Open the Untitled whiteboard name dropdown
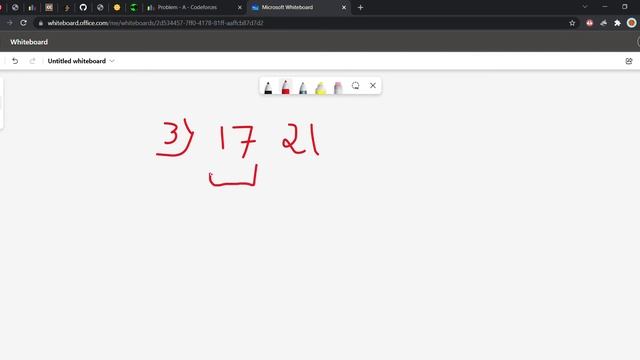 point(112,61)
